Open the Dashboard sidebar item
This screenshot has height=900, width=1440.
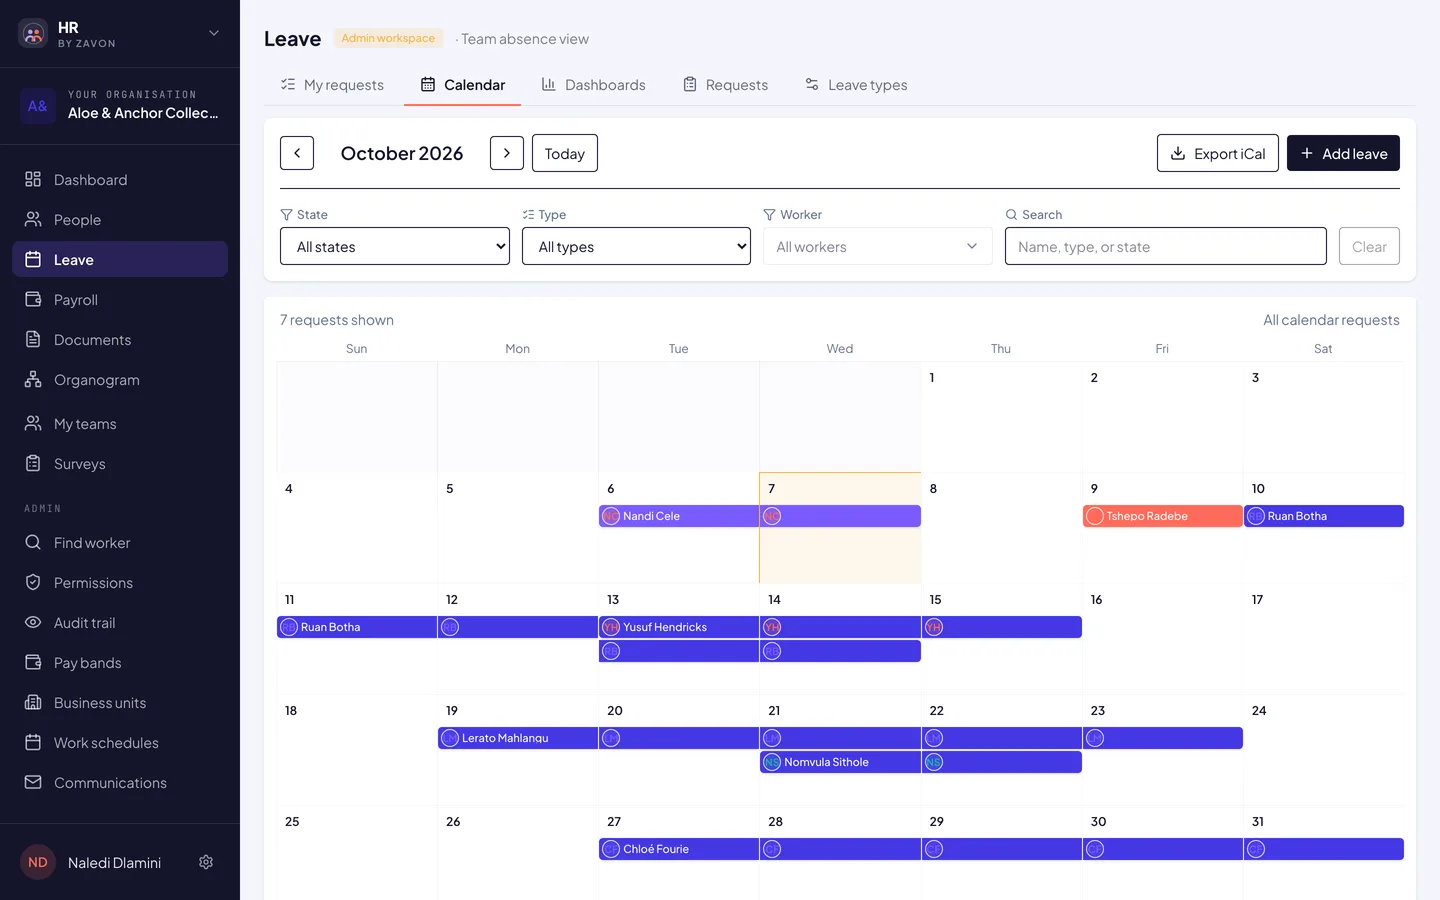(120, 180)
